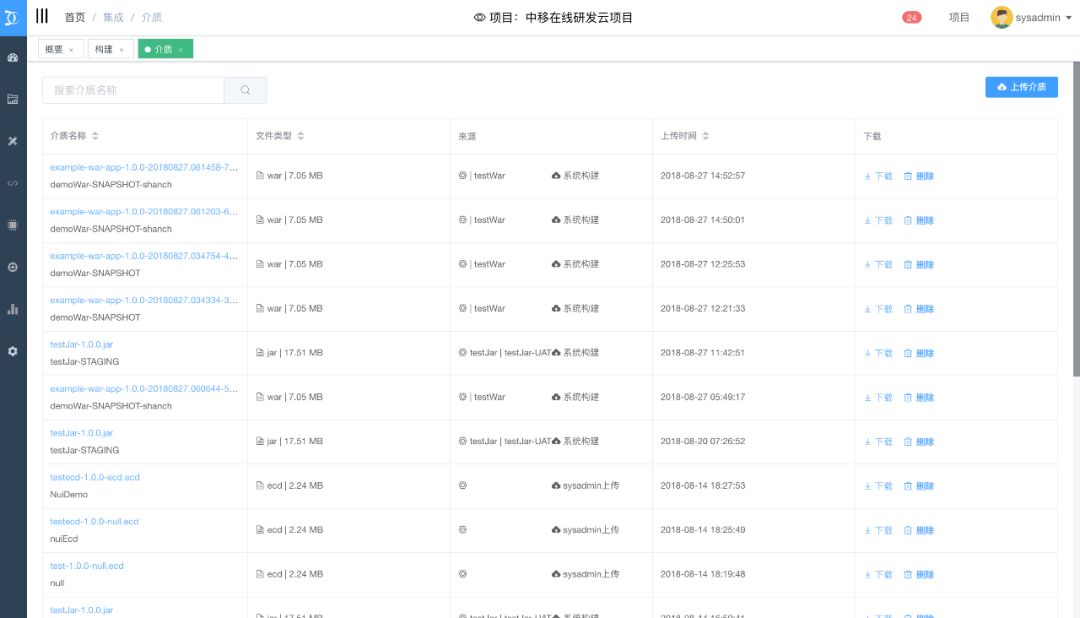The width and height of the screenshot is (1080, 618).
Task: Delete testJar uploaded 2018-08-20 07:26:52
Action: 919,442
